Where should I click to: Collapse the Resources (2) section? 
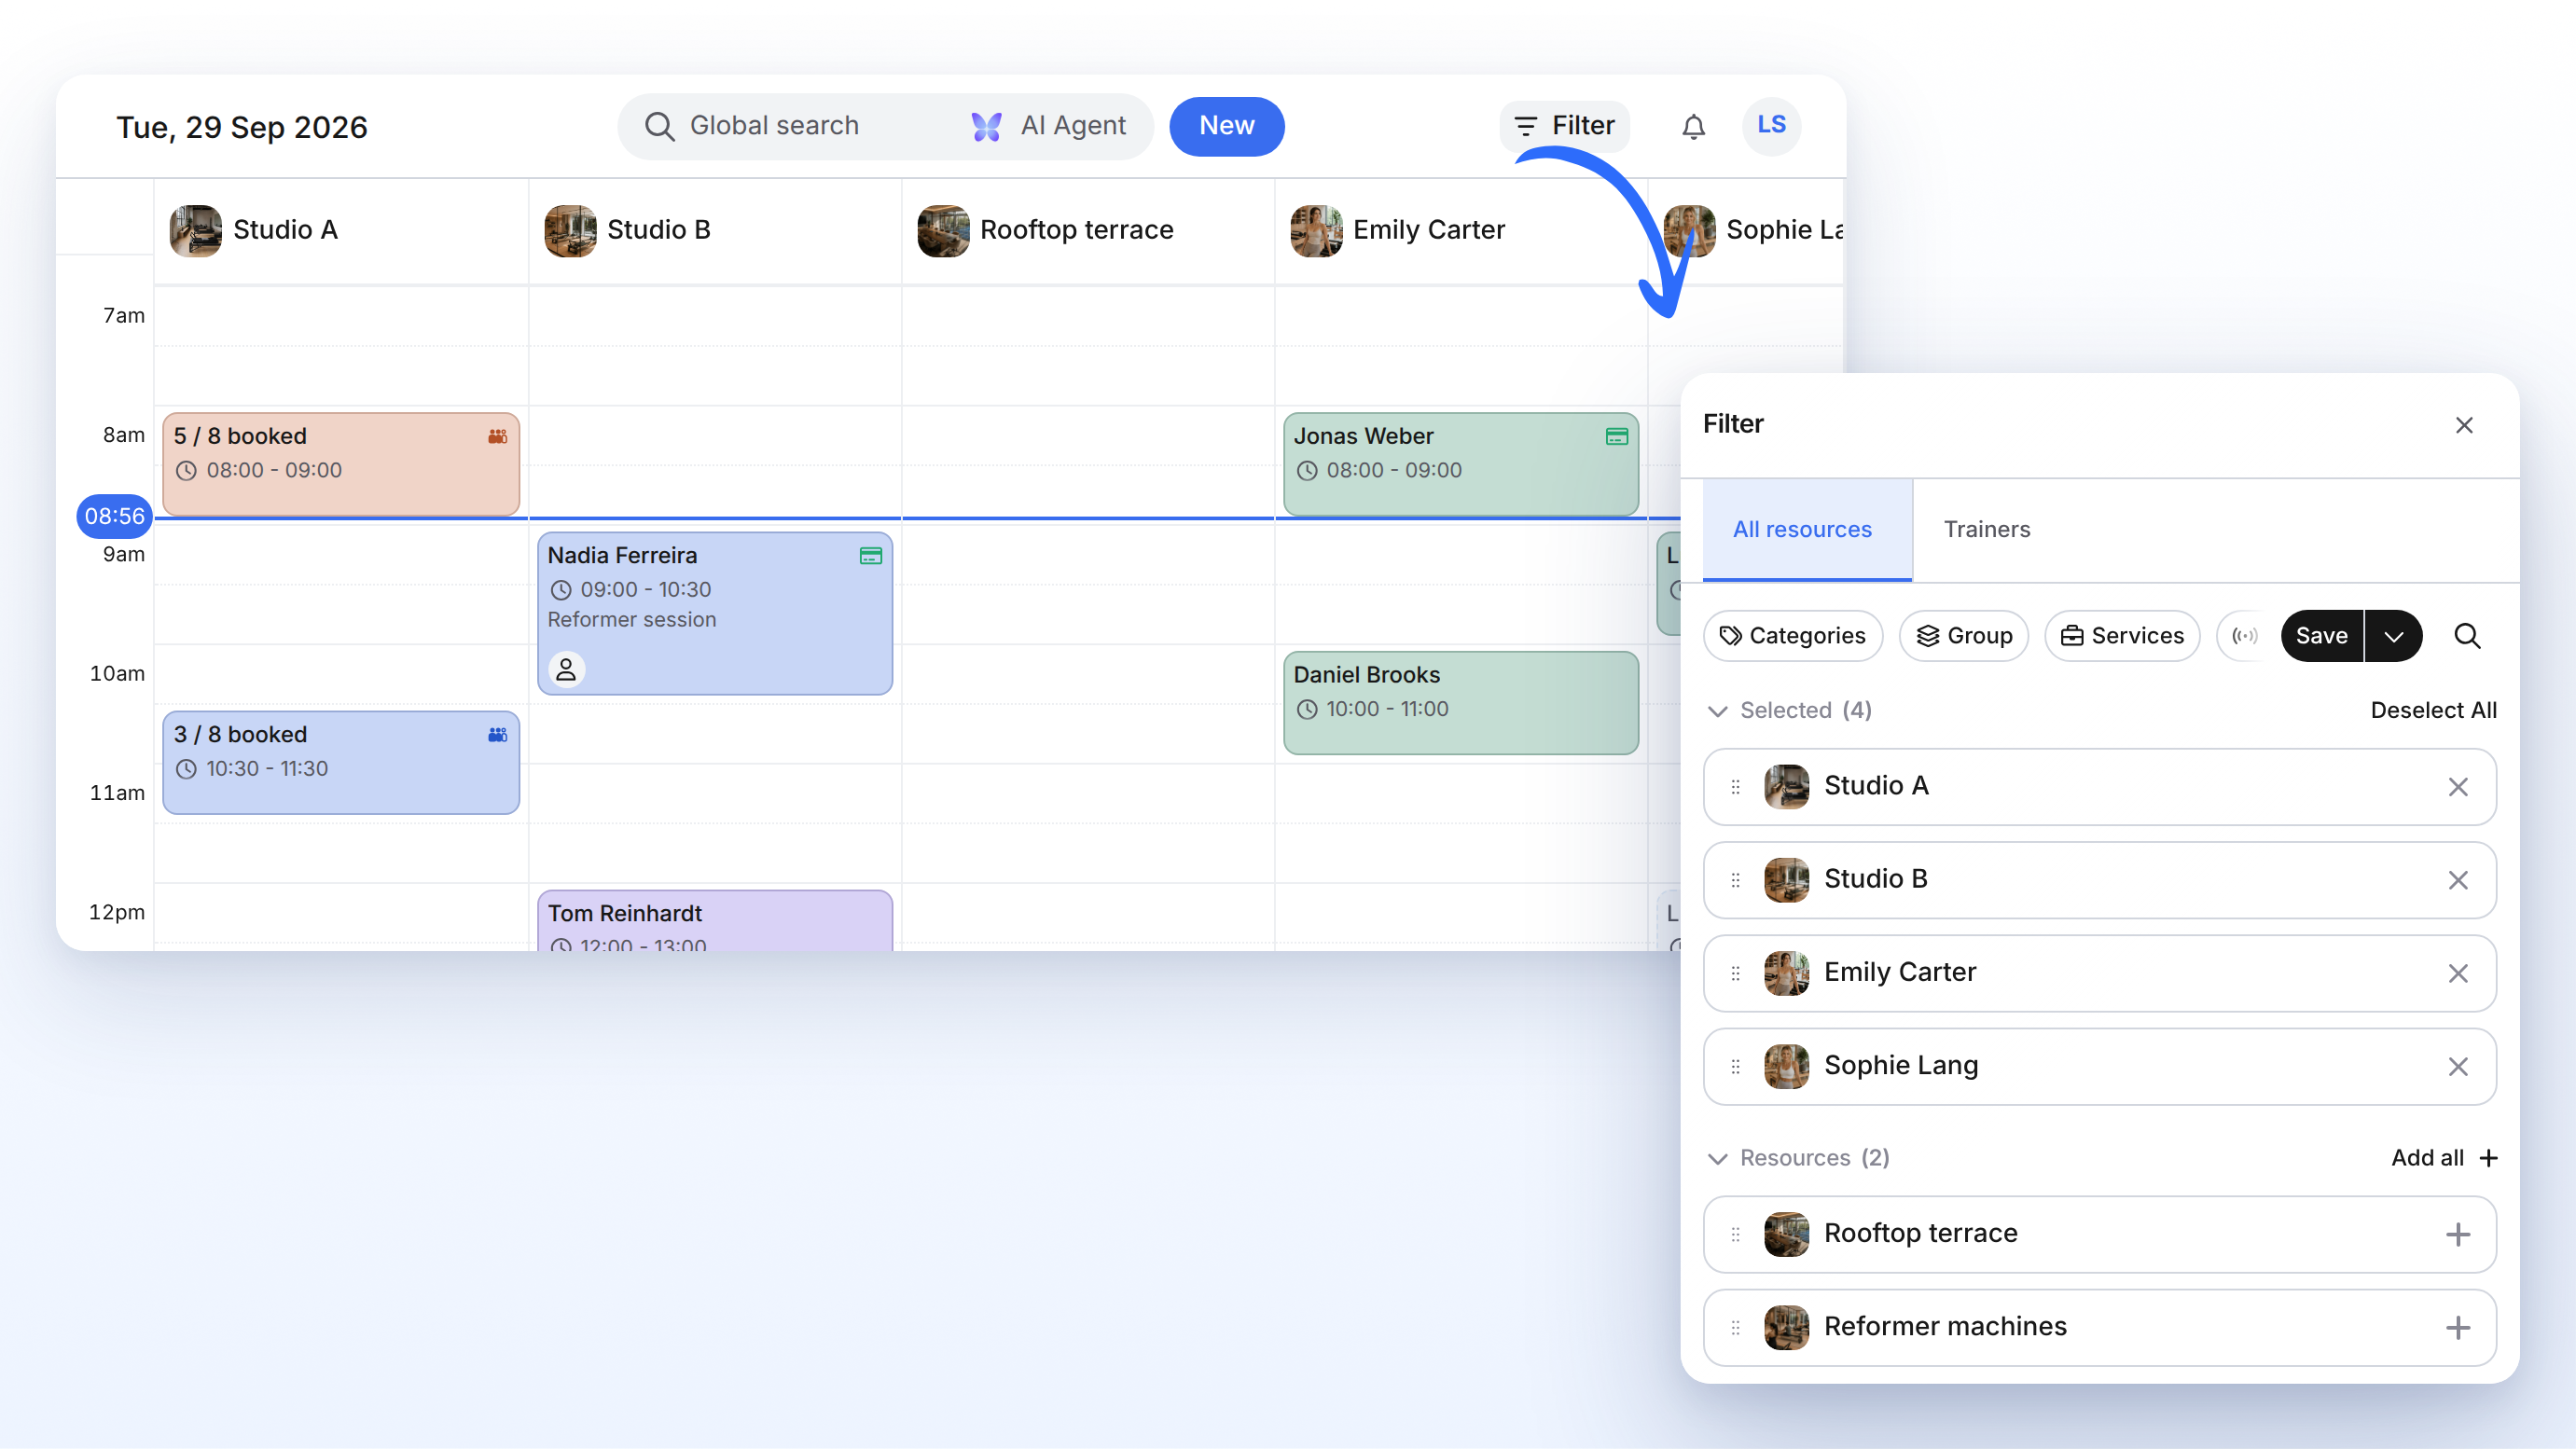click(1718, 1158)
